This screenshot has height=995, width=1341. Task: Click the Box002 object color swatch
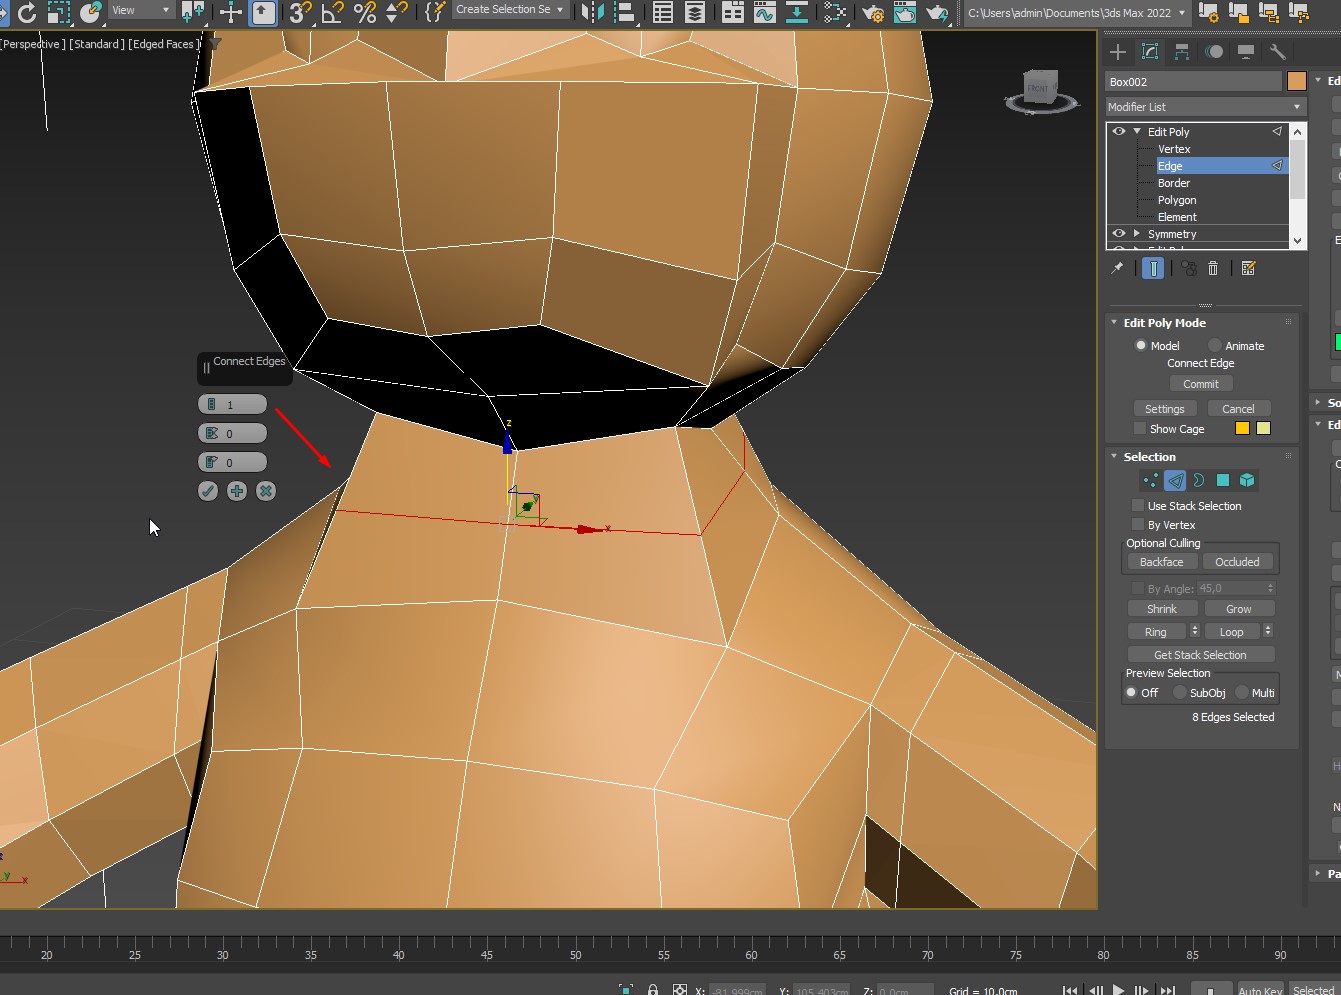(x=1297, y=82)
